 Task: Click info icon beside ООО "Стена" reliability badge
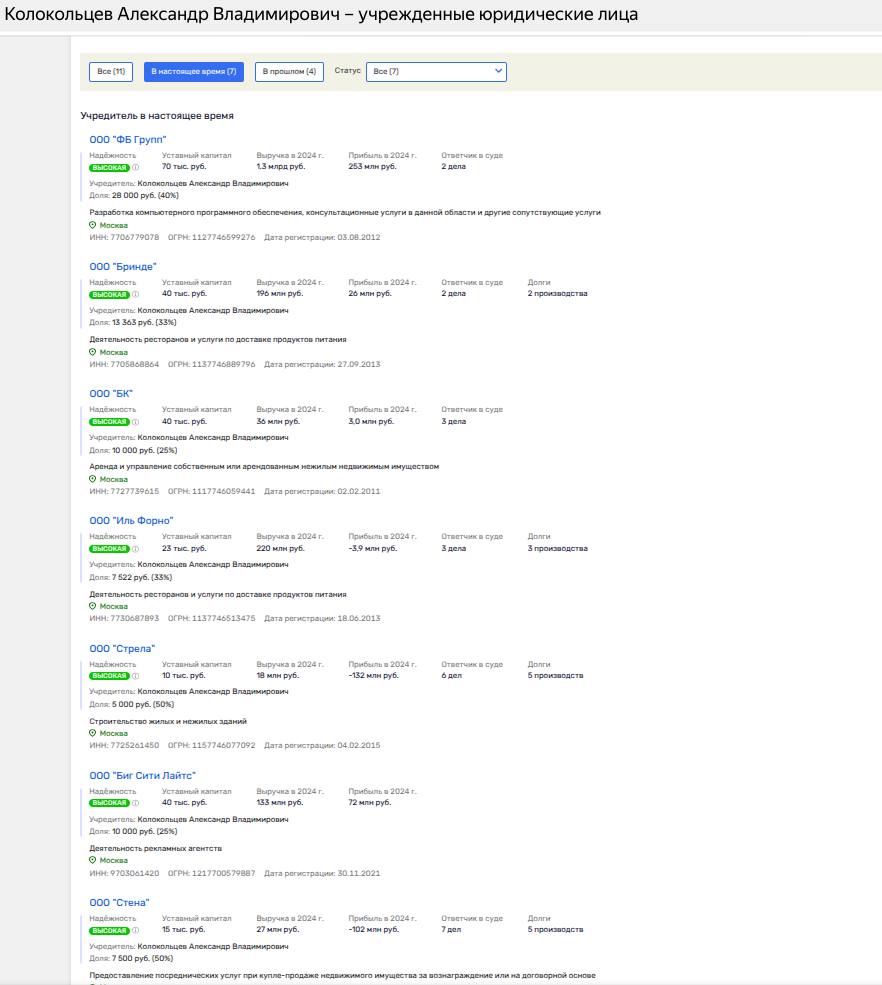[x=136, y=930]
